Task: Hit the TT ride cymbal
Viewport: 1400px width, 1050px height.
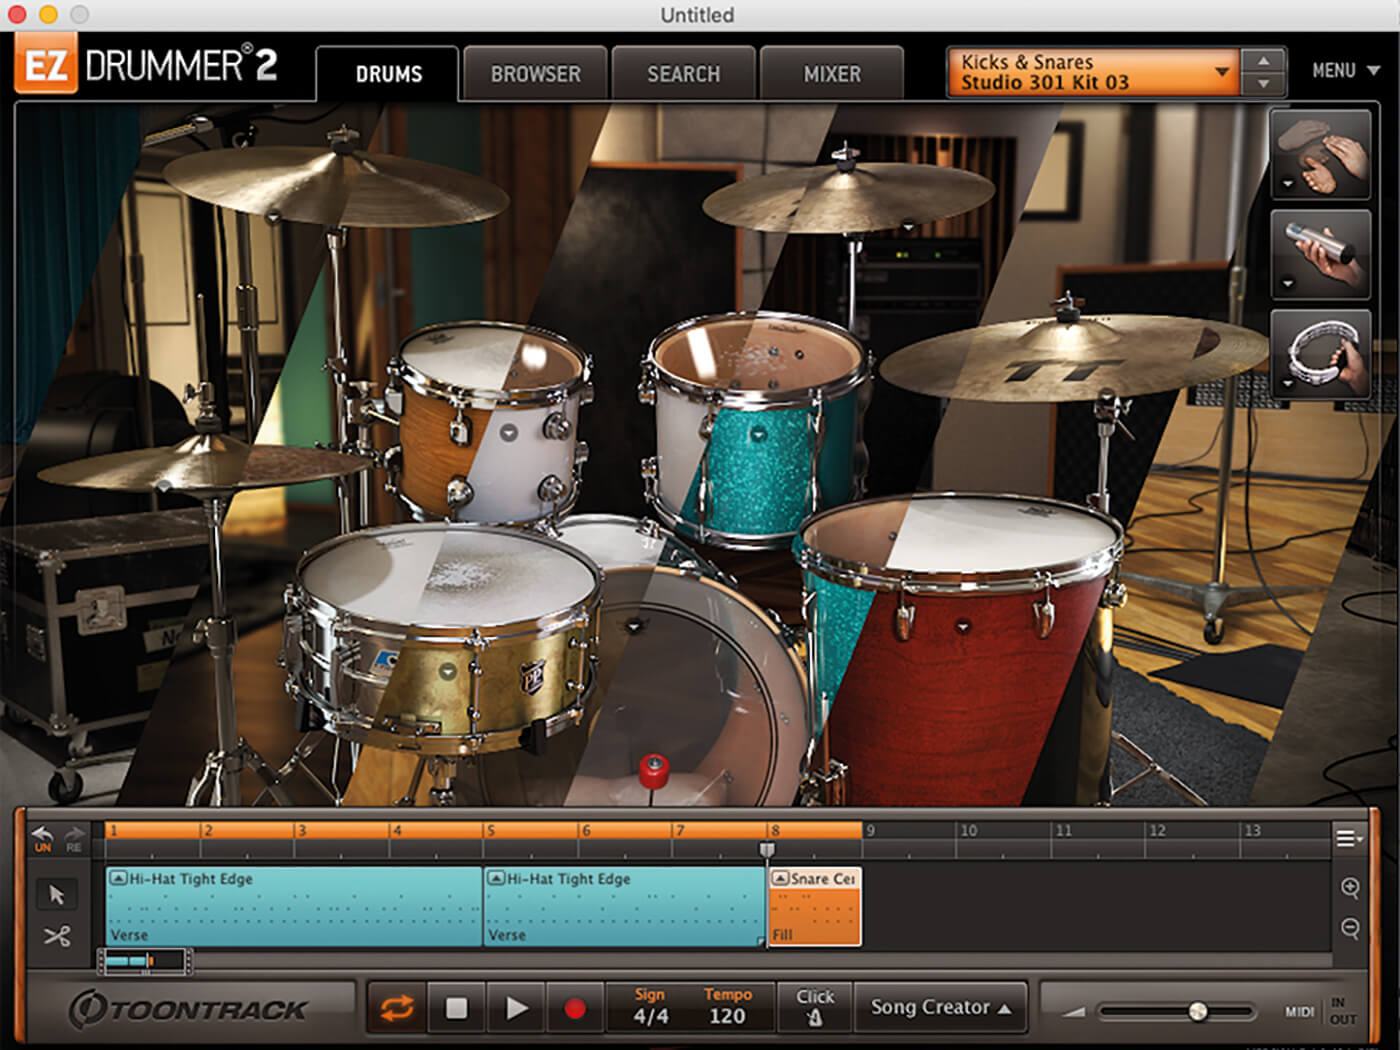Action: coord(1075,360)
